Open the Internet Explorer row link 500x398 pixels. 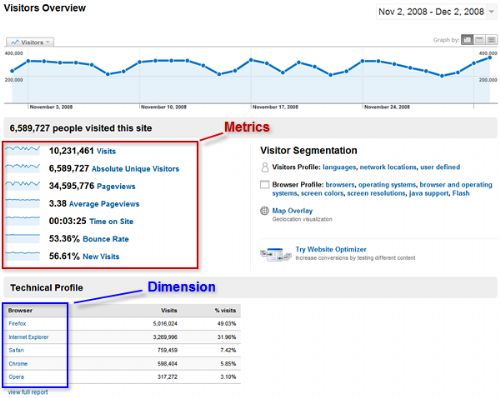coord(28,337)
